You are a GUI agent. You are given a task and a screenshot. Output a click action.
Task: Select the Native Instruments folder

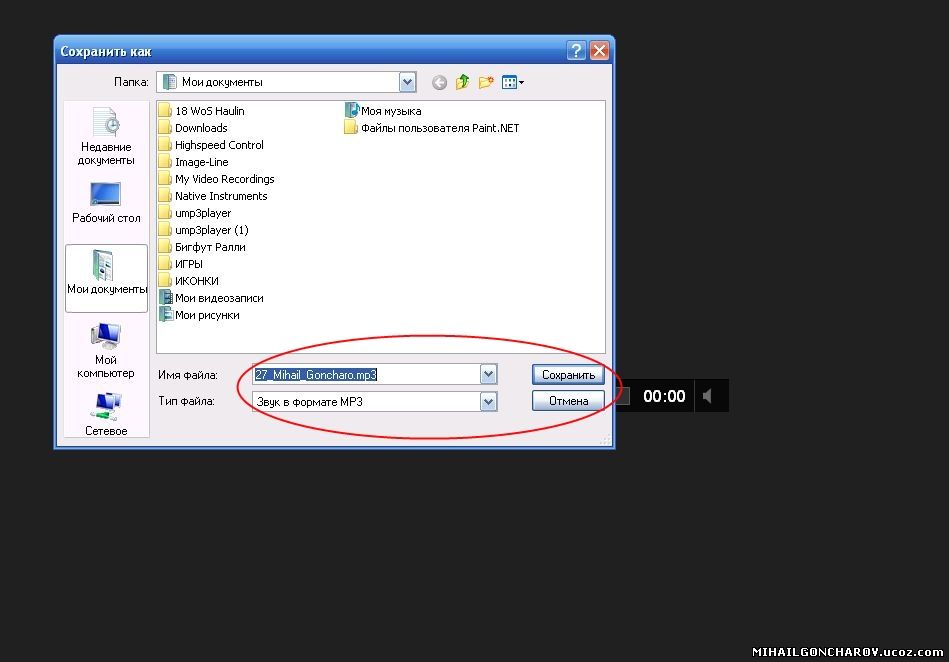tap(213, 196)
